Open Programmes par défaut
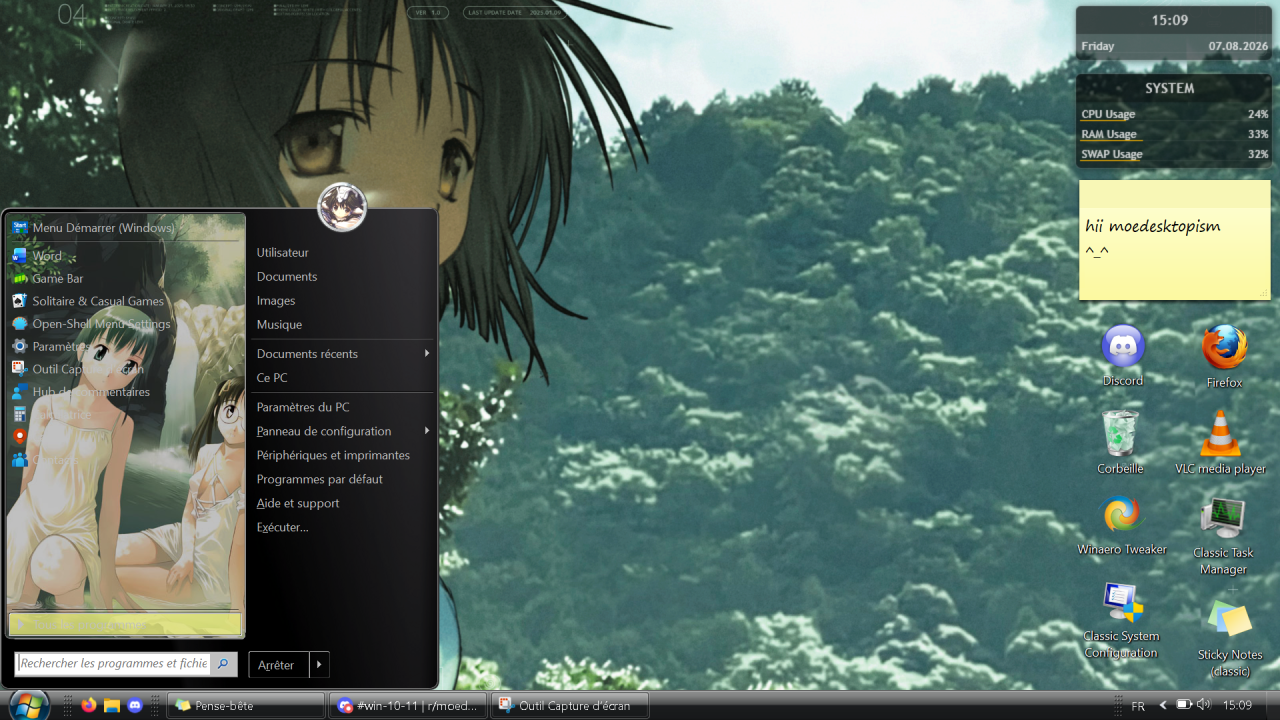1280x720 pixels. coord(342,479)
